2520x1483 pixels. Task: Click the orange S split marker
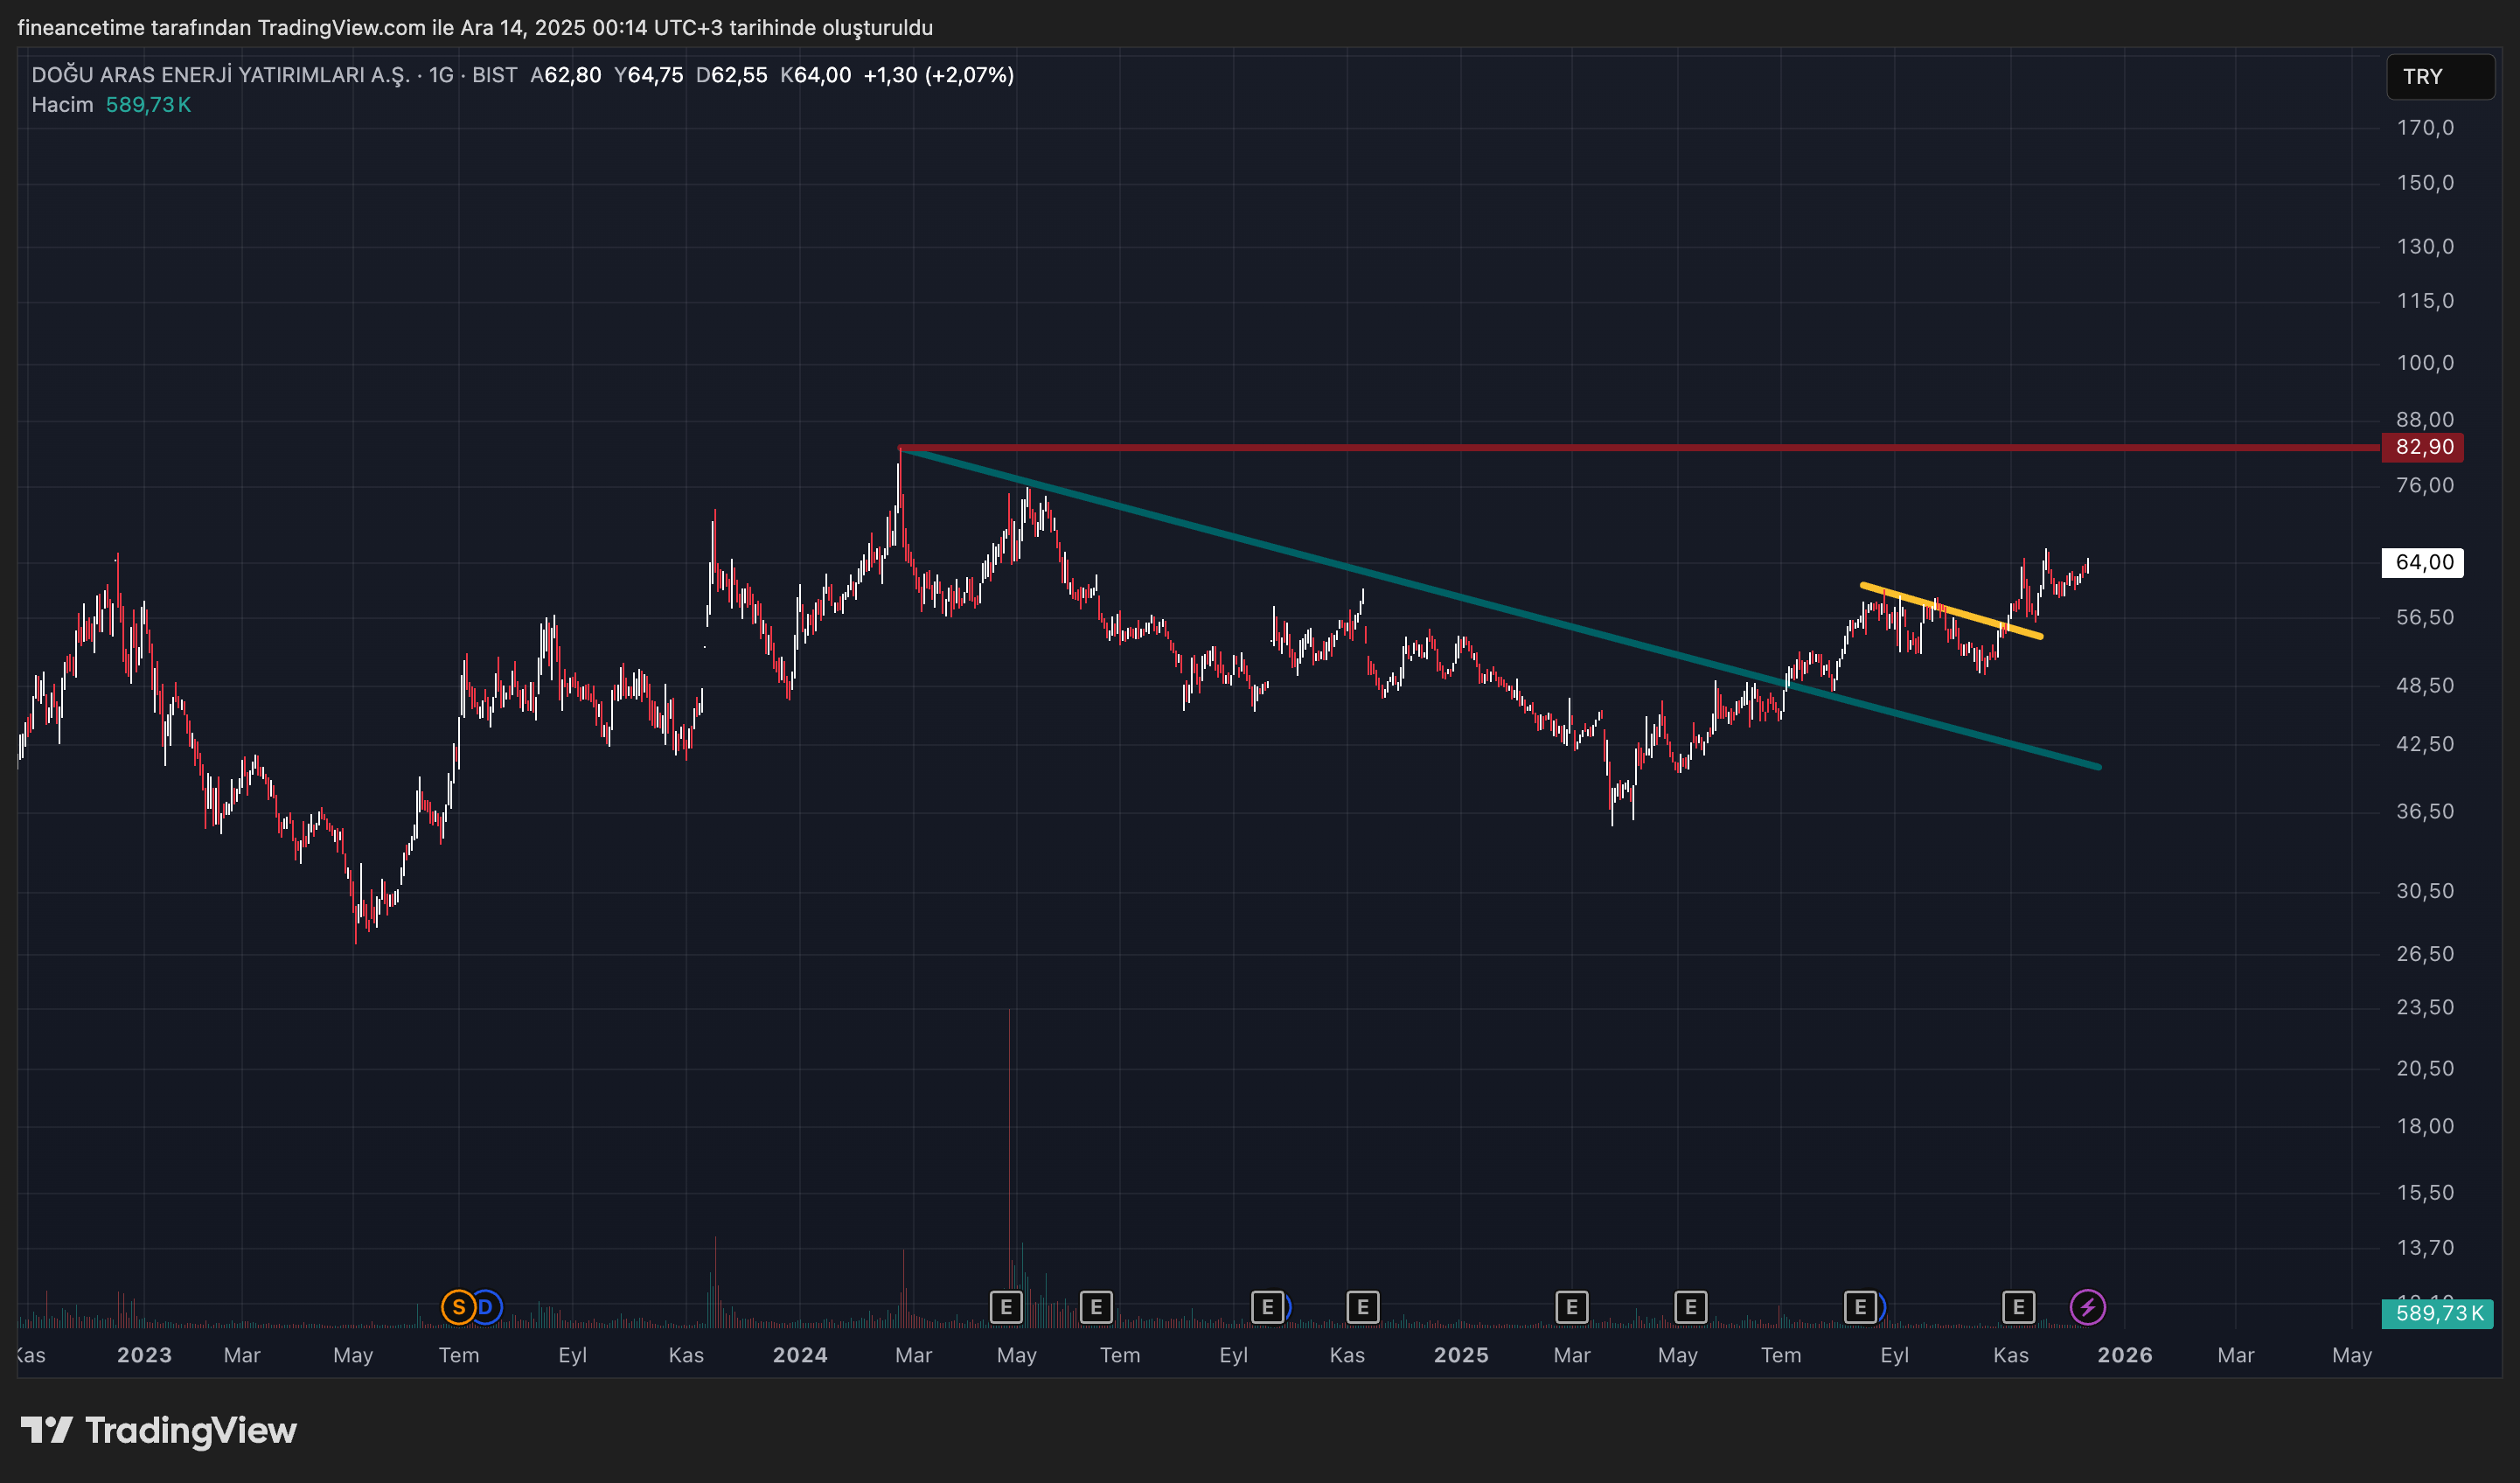pyautogui.click(x=457, y=1307)
